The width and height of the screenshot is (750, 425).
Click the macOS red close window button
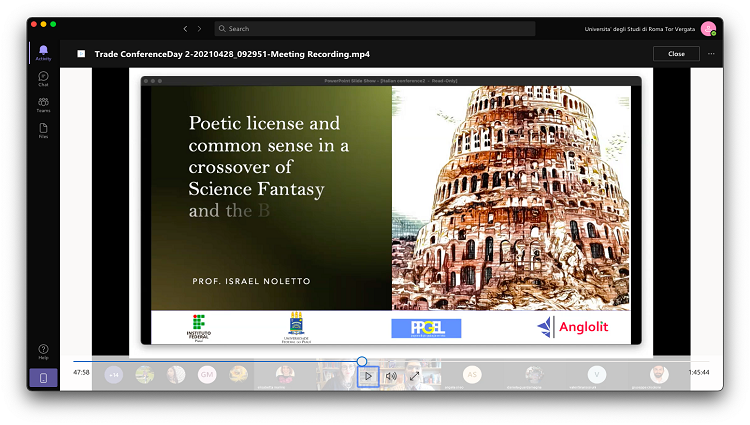point(33,24)
